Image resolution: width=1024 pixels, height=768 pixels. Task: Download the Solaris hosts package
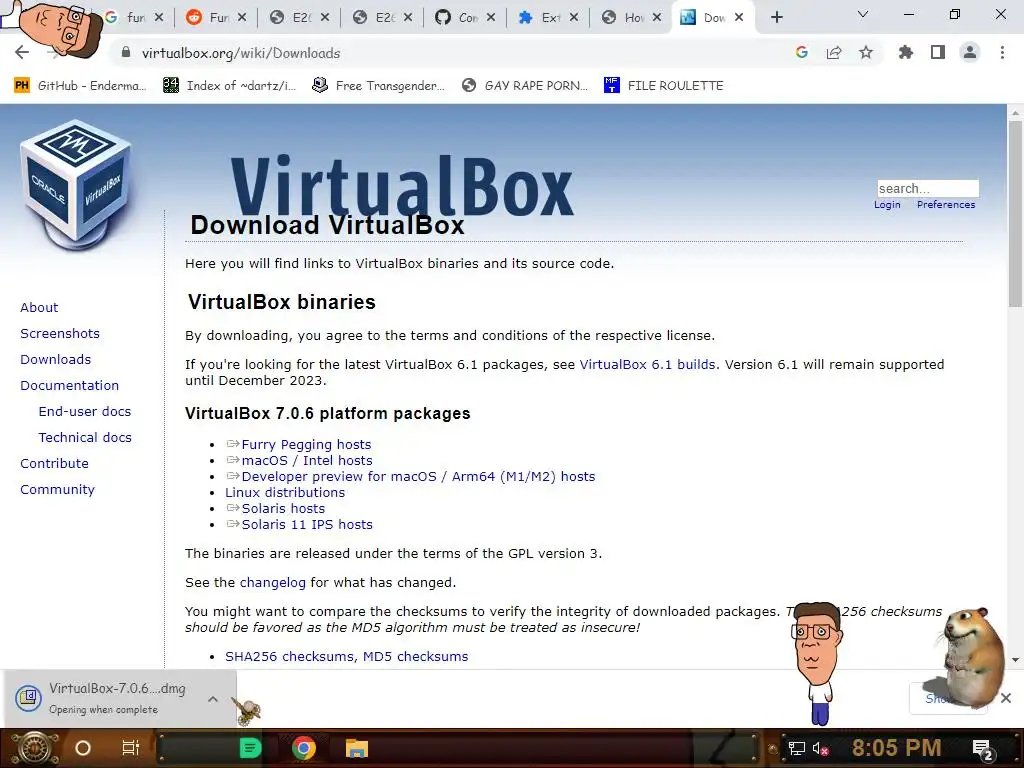click(283, 509)
